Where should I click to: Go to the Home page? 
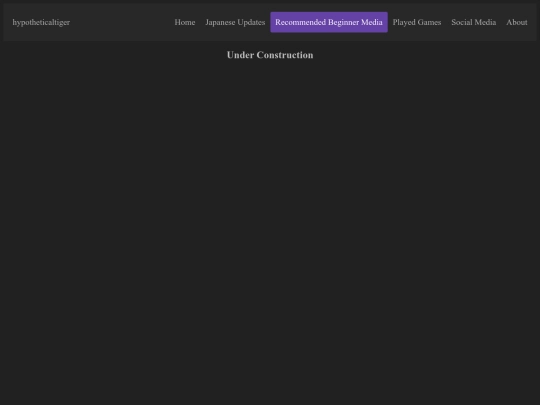[185, 22]
